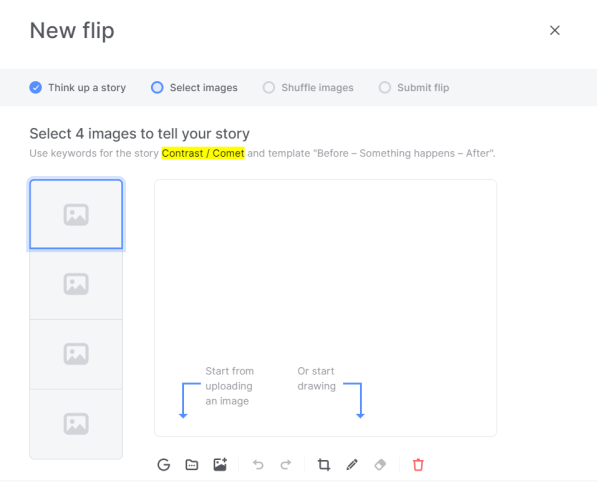597x485 pixels.
Task: Select the fourth image slot thumbnail
Action: click(x=76, y=424)
